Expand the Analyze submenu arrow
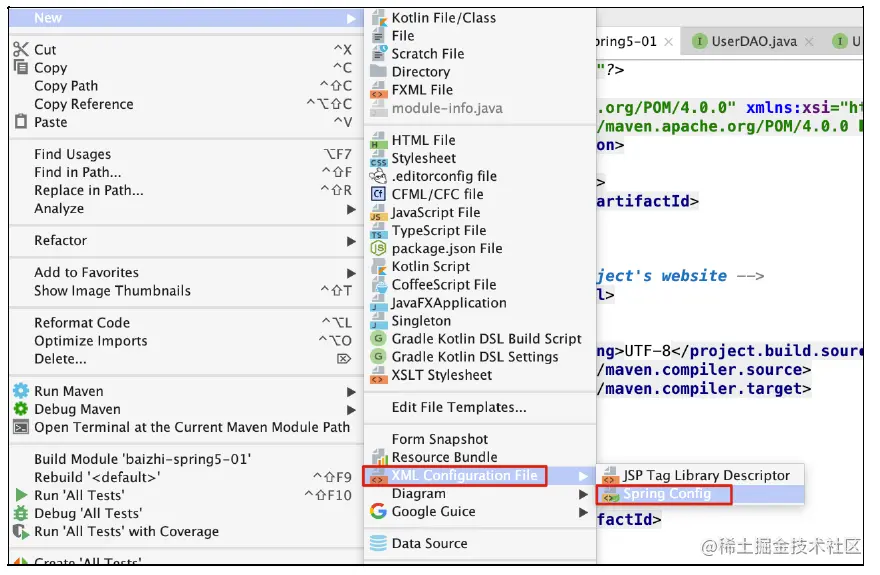The height and width of the screenshot is (575, 880). [x=351, y=209]
